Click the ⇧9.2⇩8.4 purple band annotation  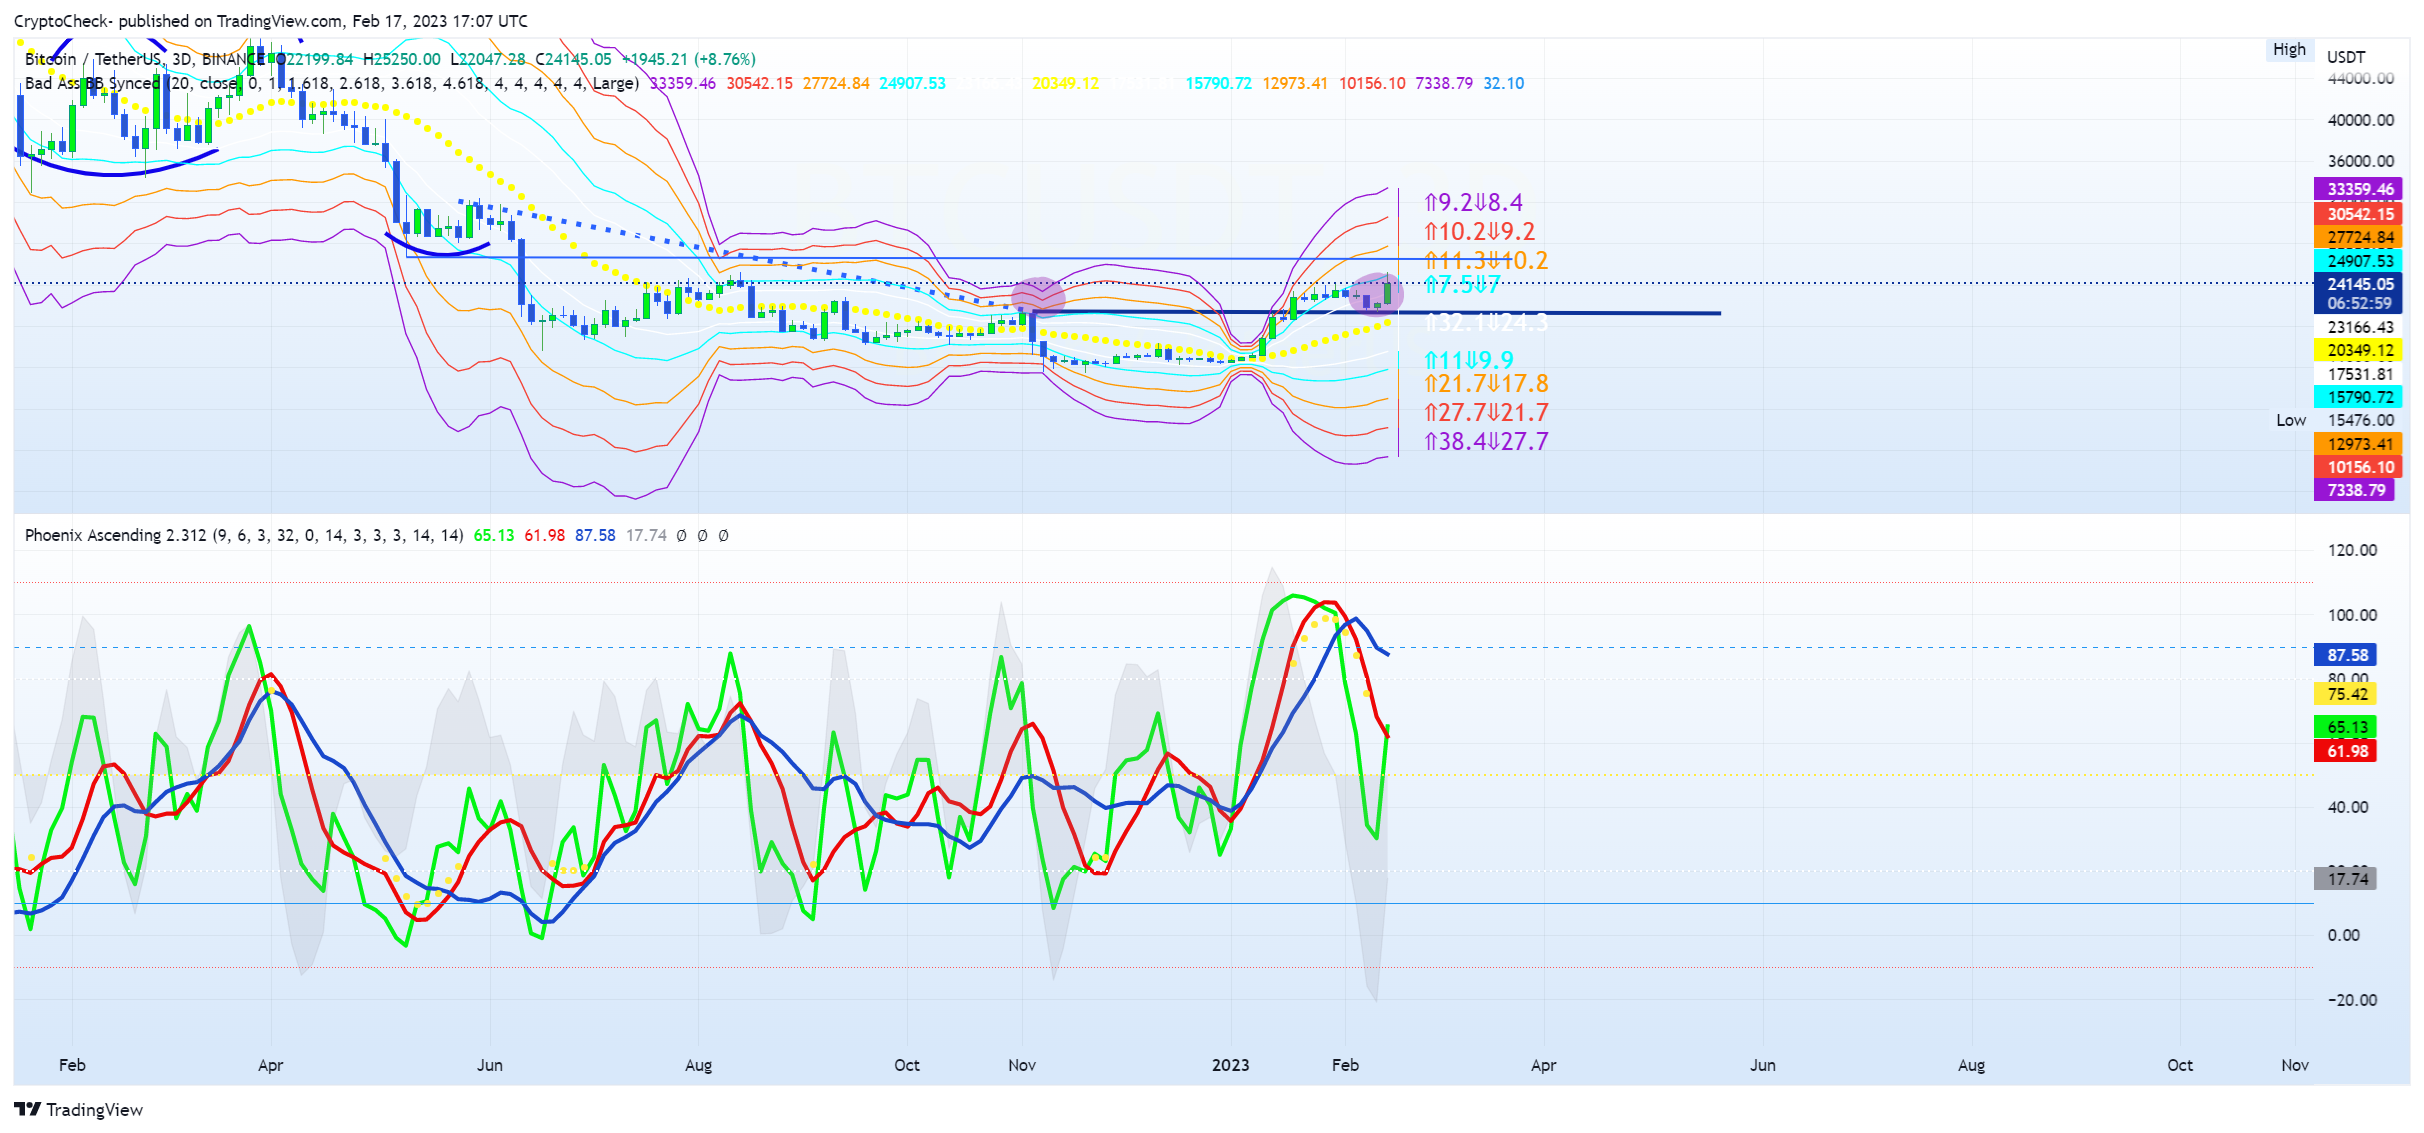click(1473, 203)
